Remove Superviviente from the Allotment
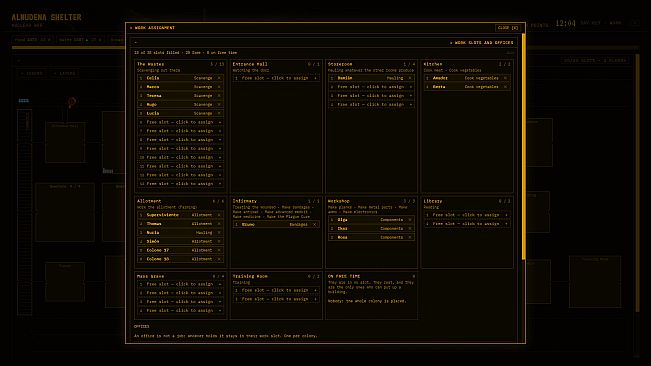Screen dimensions: 651x366 (x=219, y=215)
